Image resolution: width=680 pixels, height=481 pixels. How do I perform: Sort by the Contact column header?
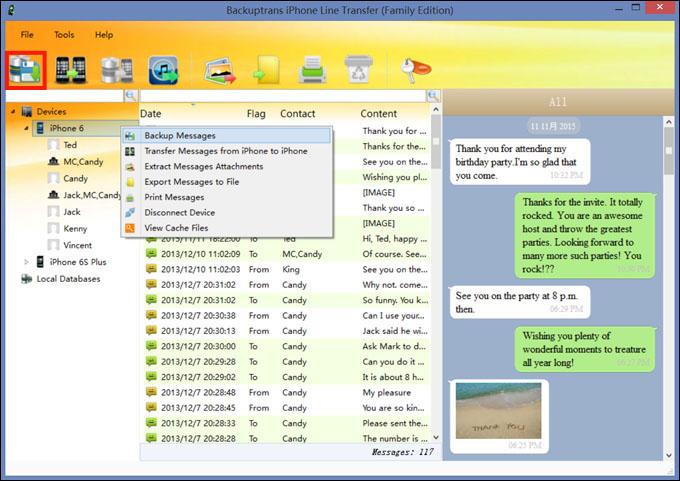coord(298,114)
